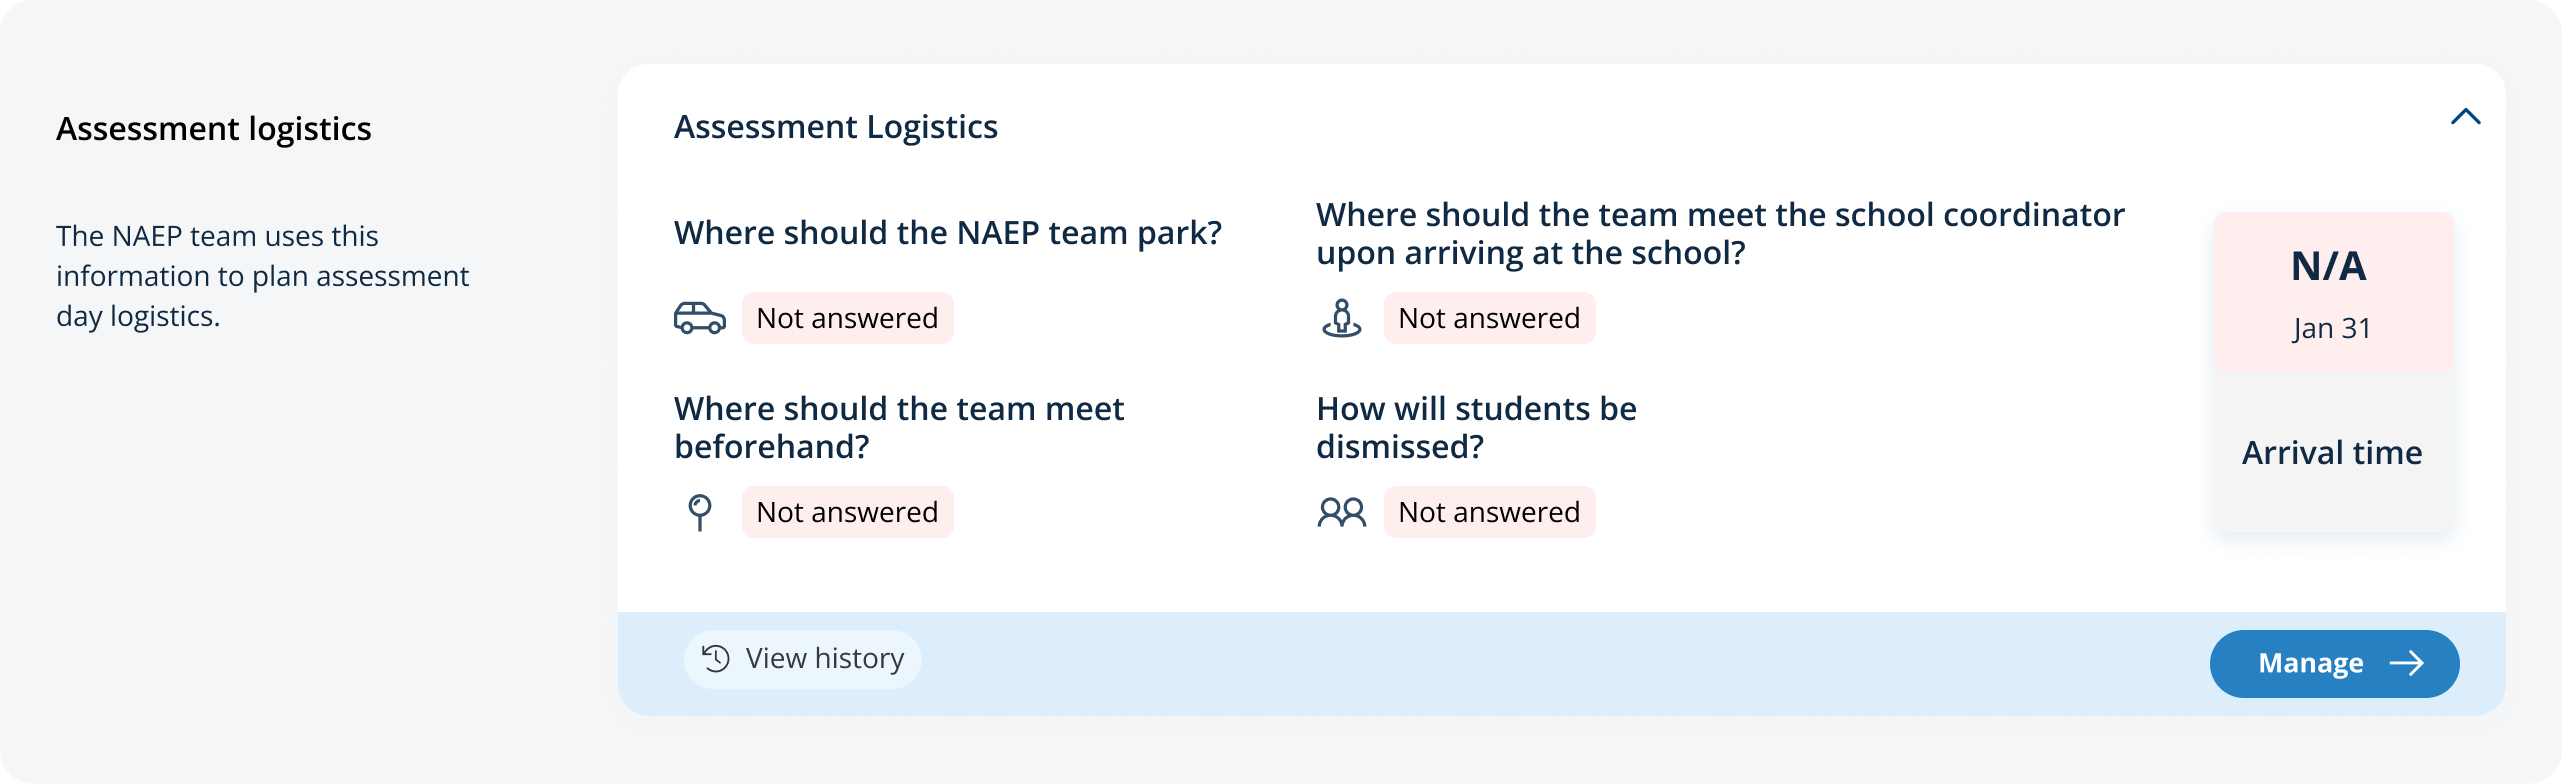Click Not answered badge for meeting beforehand

coord(847,512)
